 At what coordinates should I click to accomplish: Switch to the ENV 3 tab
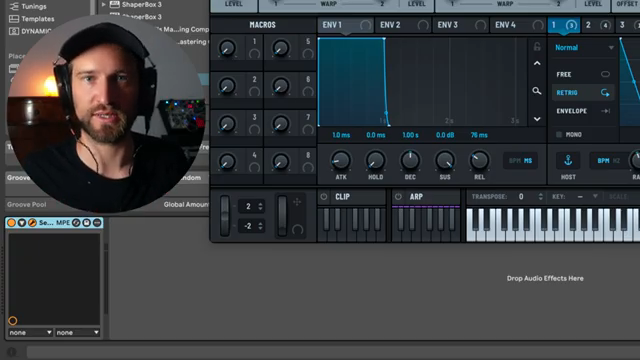click(x=461, y=25)
